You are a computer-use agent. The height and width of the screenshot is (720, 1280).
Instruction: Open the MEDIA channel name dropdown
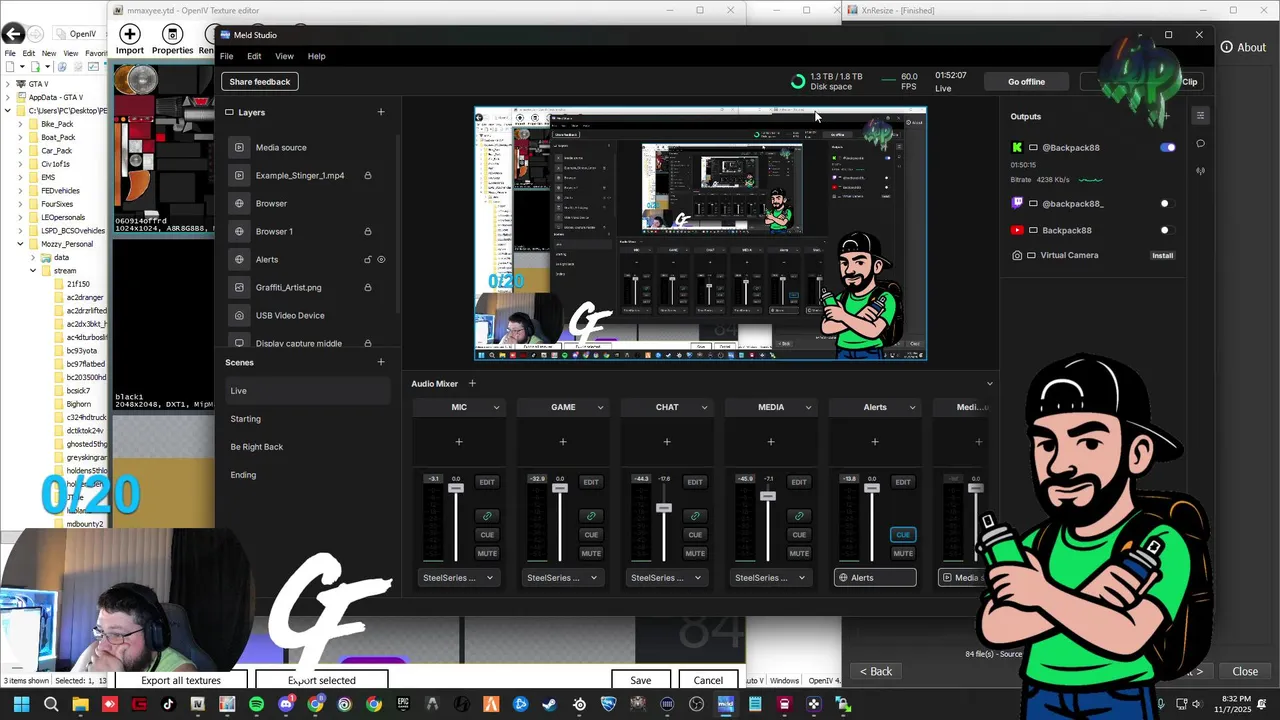[x=808, y=407]
